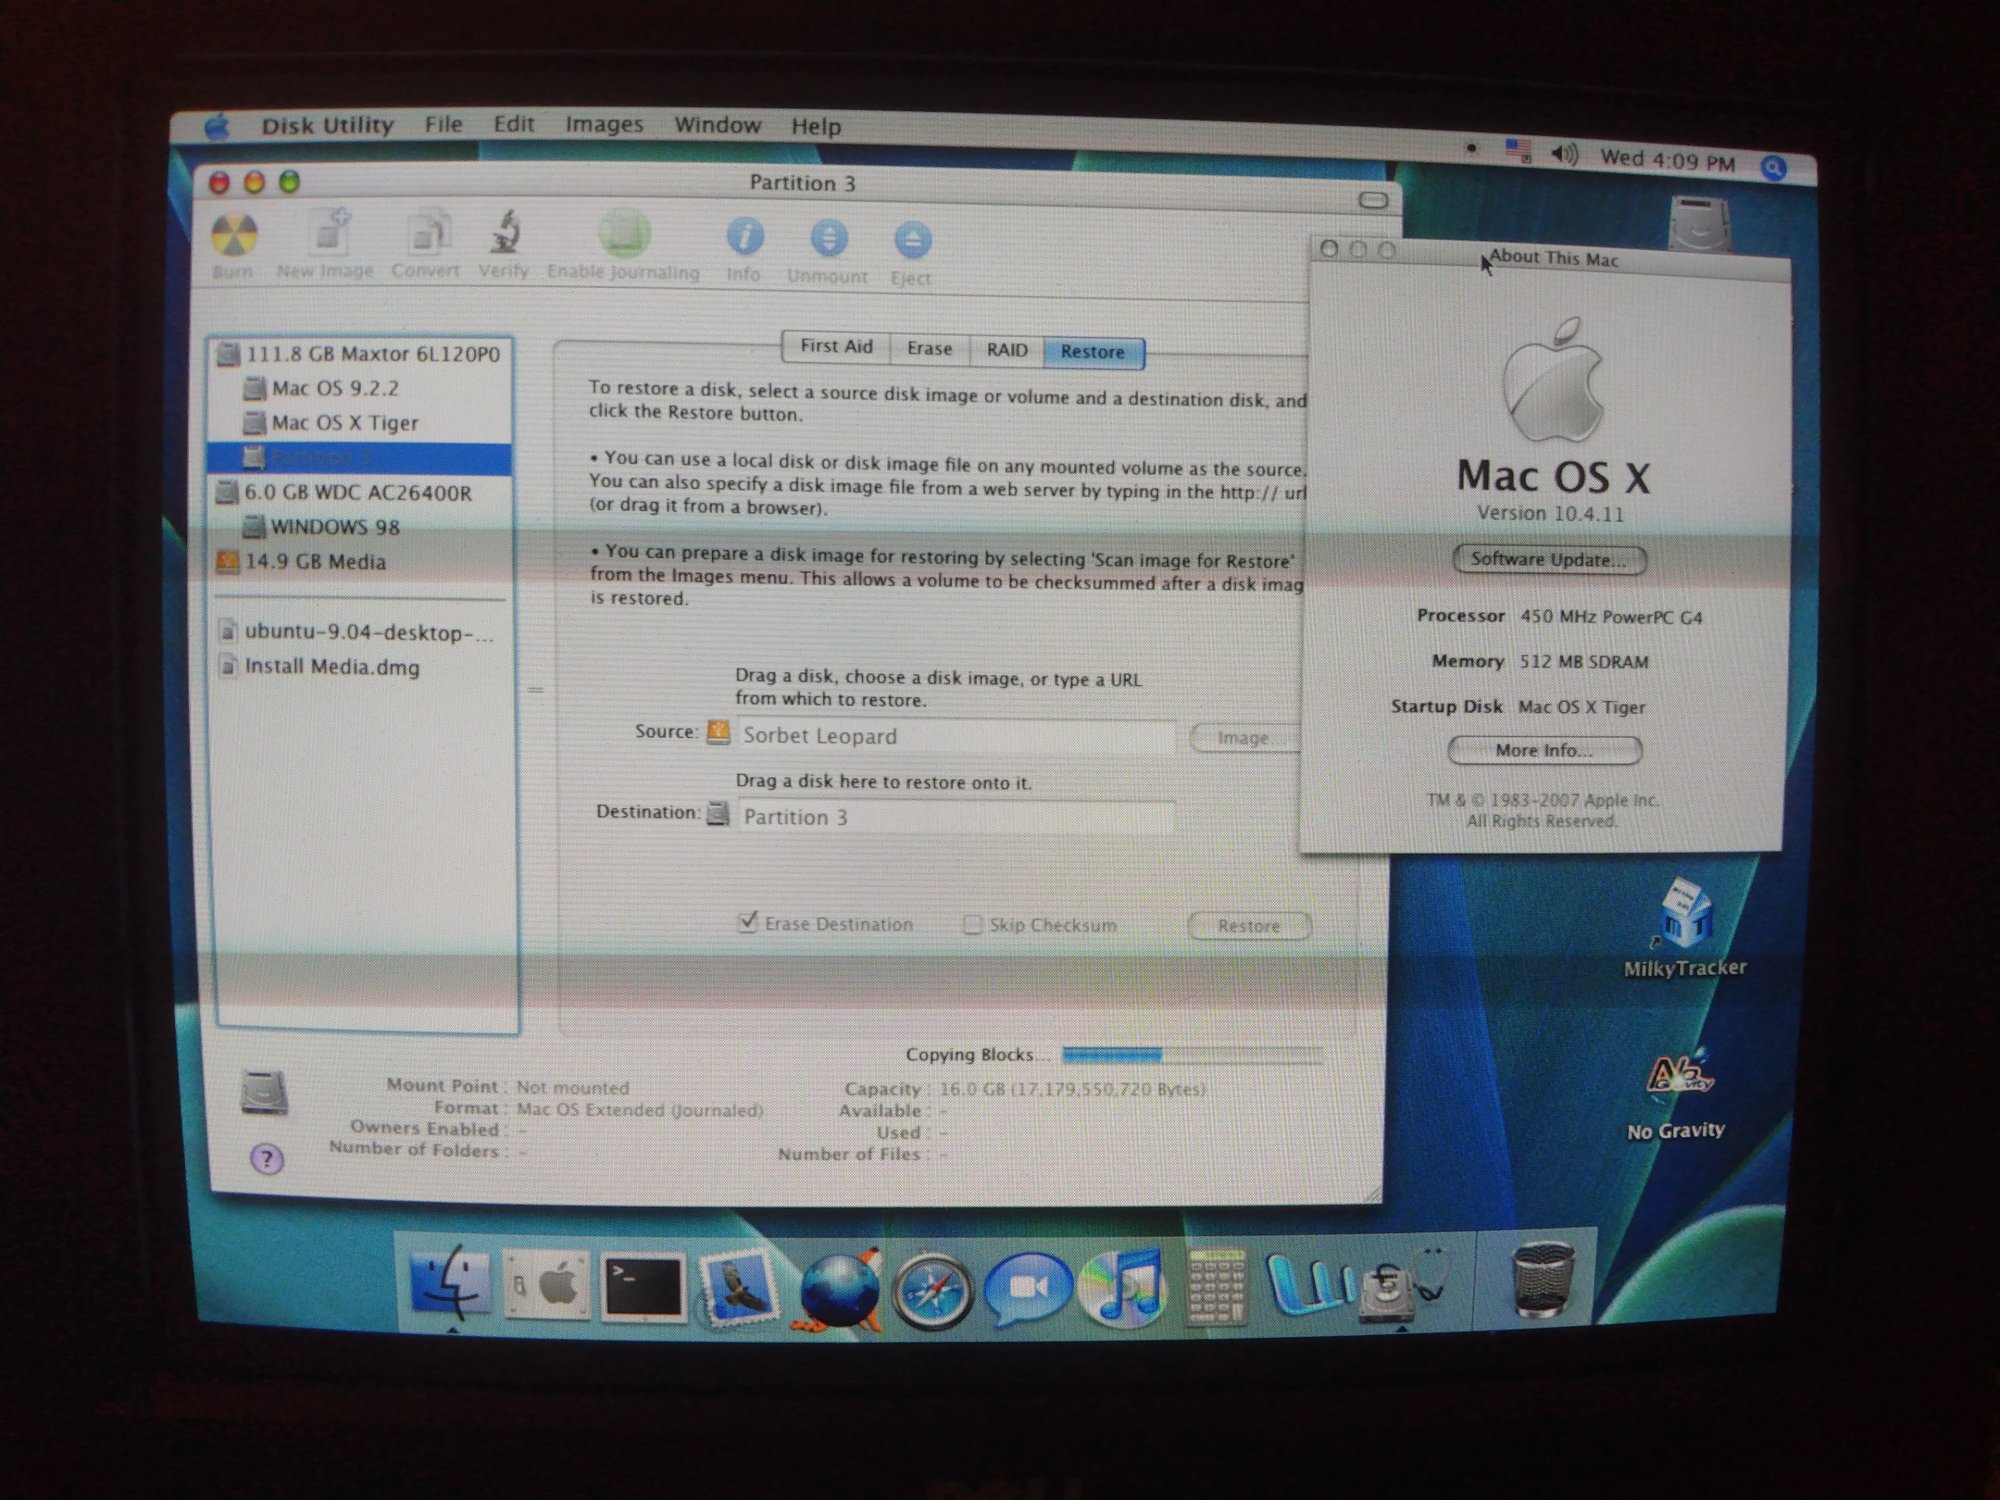Select the 111.8 GB Maxtor disk
The height and width of the screenshot is (1500, 2000).
(x=371, y=354)
